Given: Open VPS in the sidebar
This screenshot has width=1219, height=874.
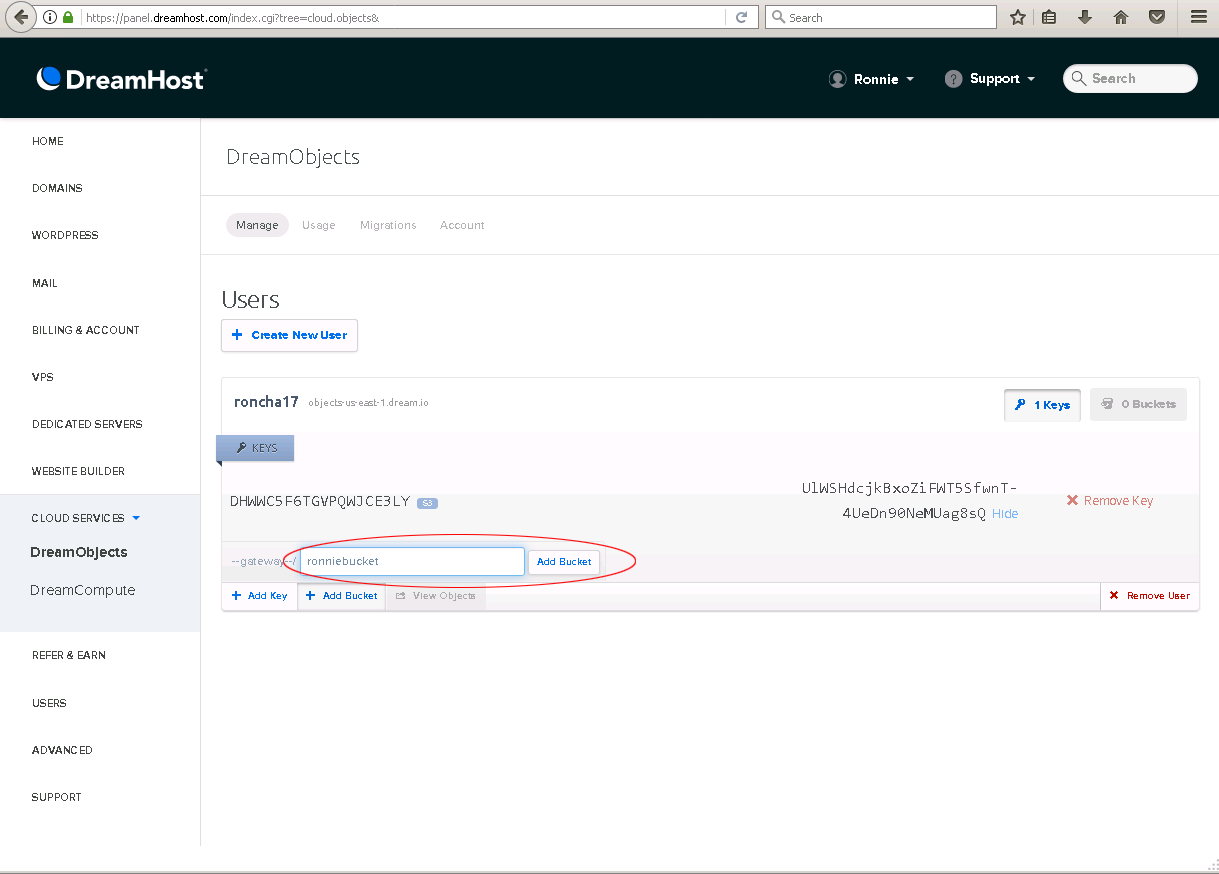Looking at the screenshot, I should click(x=43, y=377).
